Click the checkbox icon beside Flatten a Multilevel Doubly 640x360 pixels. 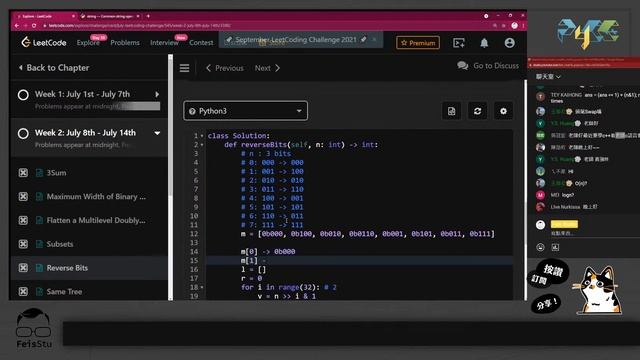(x=23, y=220)
